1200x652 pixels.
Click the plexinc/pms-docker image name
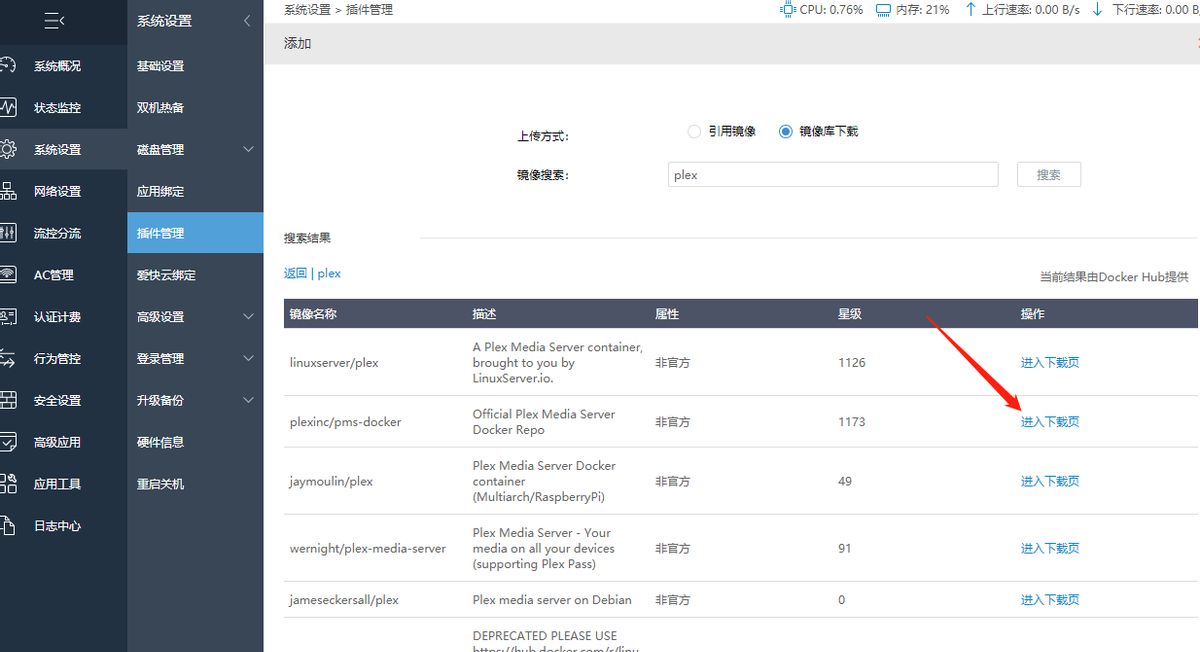click(x=345, y=422)
